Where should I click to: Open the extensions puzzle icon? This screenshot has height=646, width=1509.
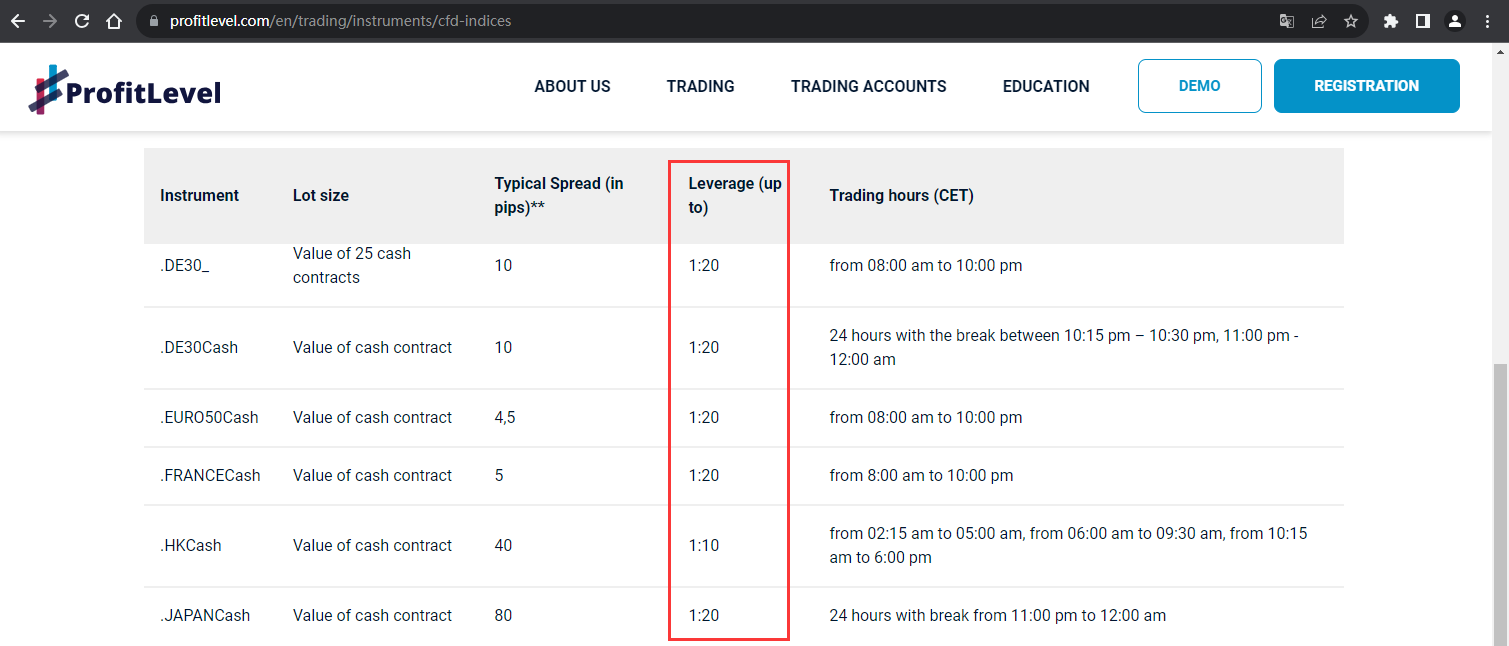(1391, 21)
